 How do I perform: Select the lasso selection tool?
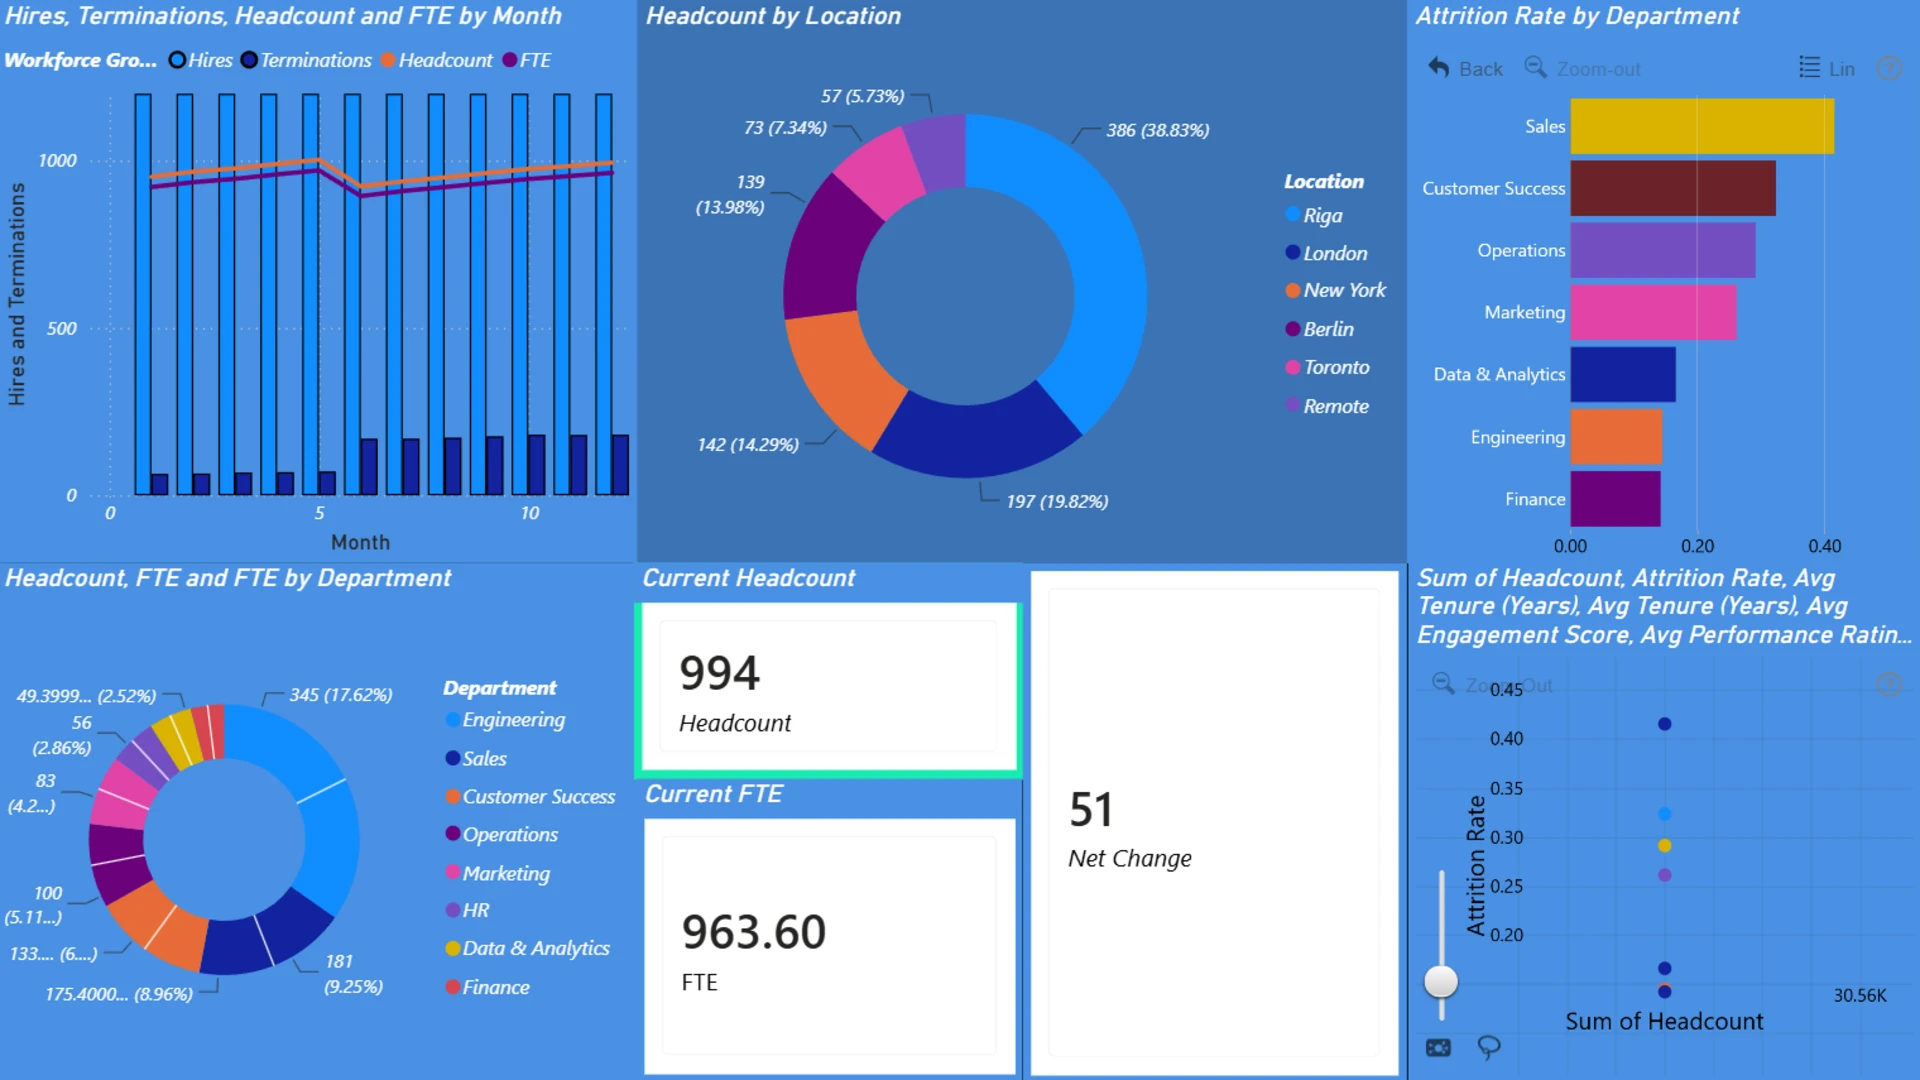click(x=1489, y=1047)
